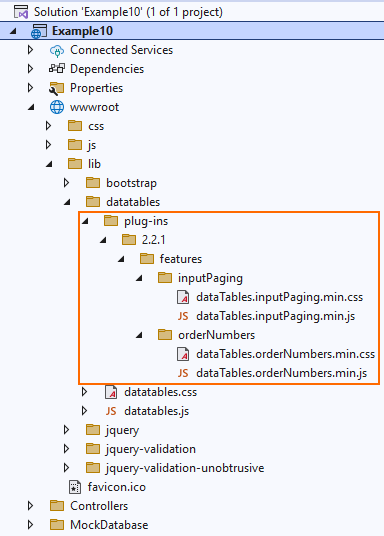The height and width of the screenshot is (536, 384).
Task: Collapse the 2.2.1 version folder
Action: pyautogui.click(x=103, y=240)
